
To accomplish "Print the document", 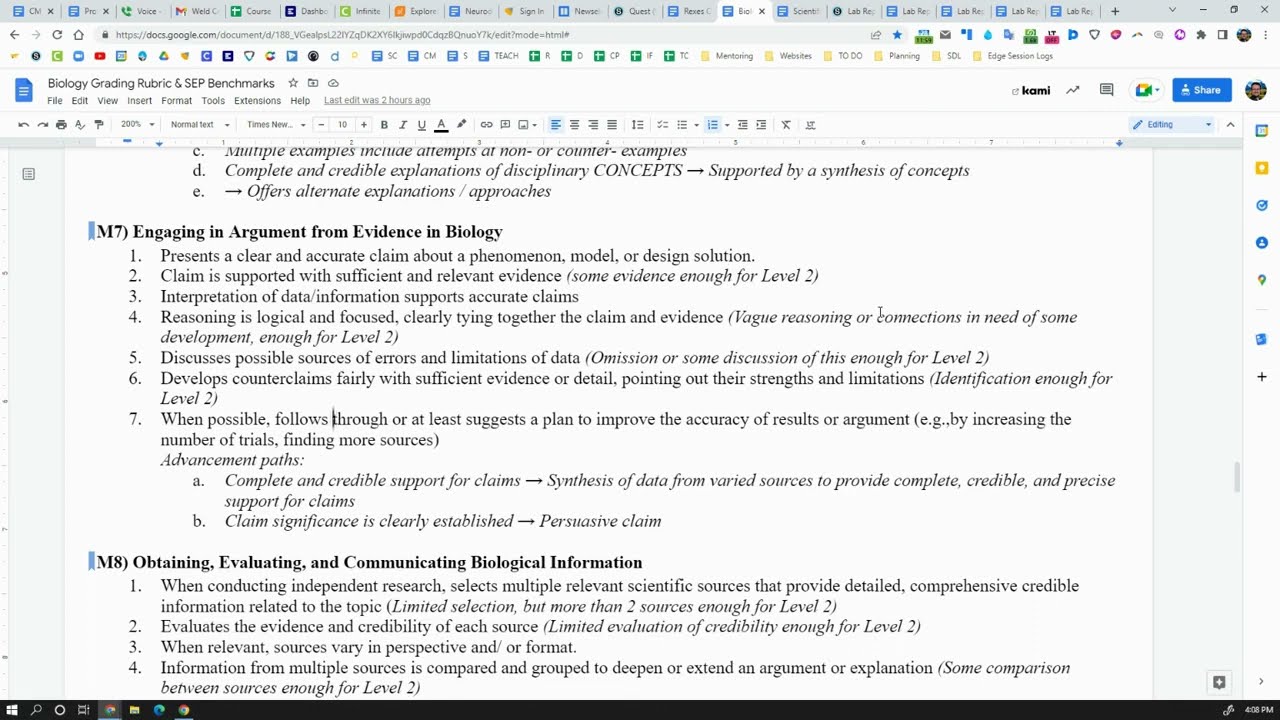I will (x=61, y=125).
